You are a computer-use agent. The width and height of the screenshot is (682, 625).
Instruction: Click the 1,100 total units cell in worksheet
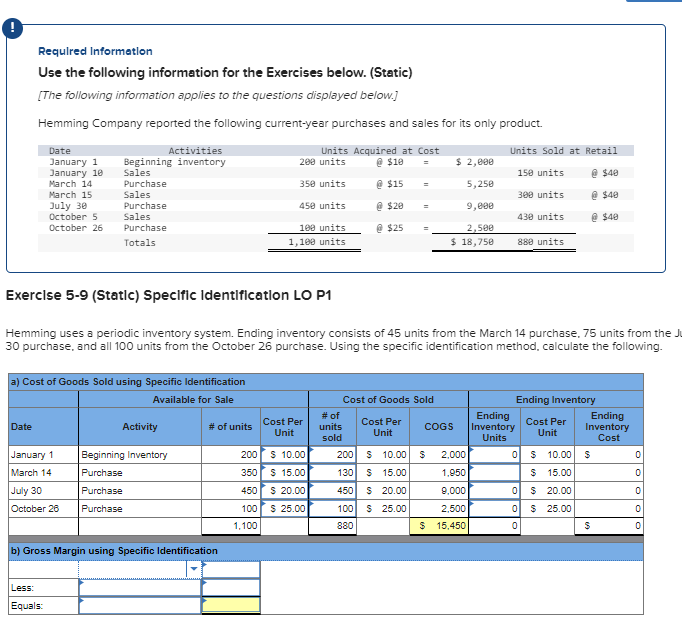click(231, 526)
